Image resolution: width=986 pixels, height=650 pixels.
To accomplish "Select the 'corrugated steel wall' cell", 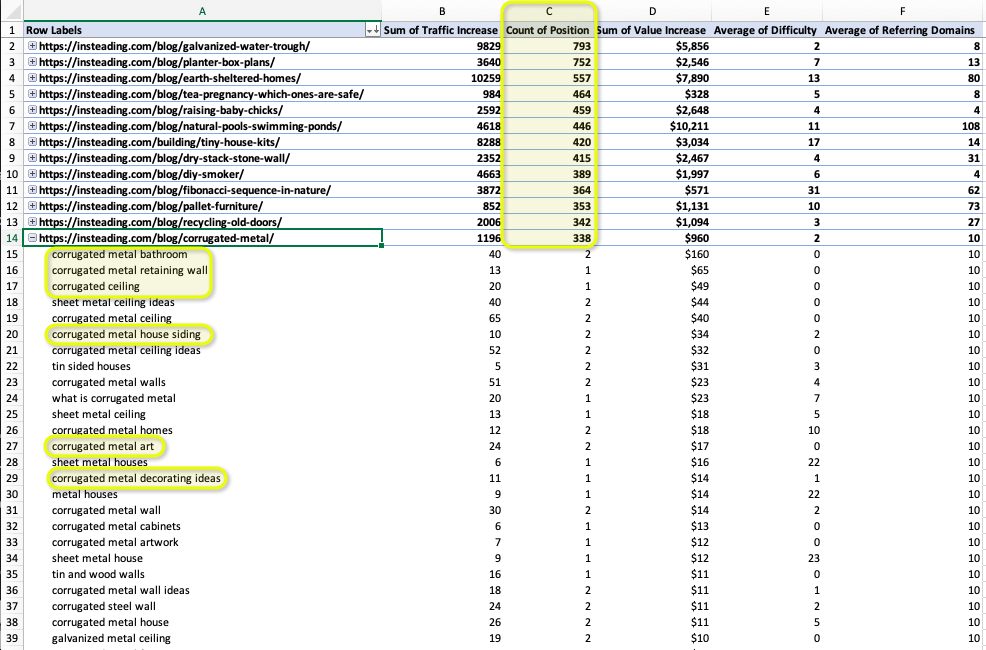I will coord(202,606).
